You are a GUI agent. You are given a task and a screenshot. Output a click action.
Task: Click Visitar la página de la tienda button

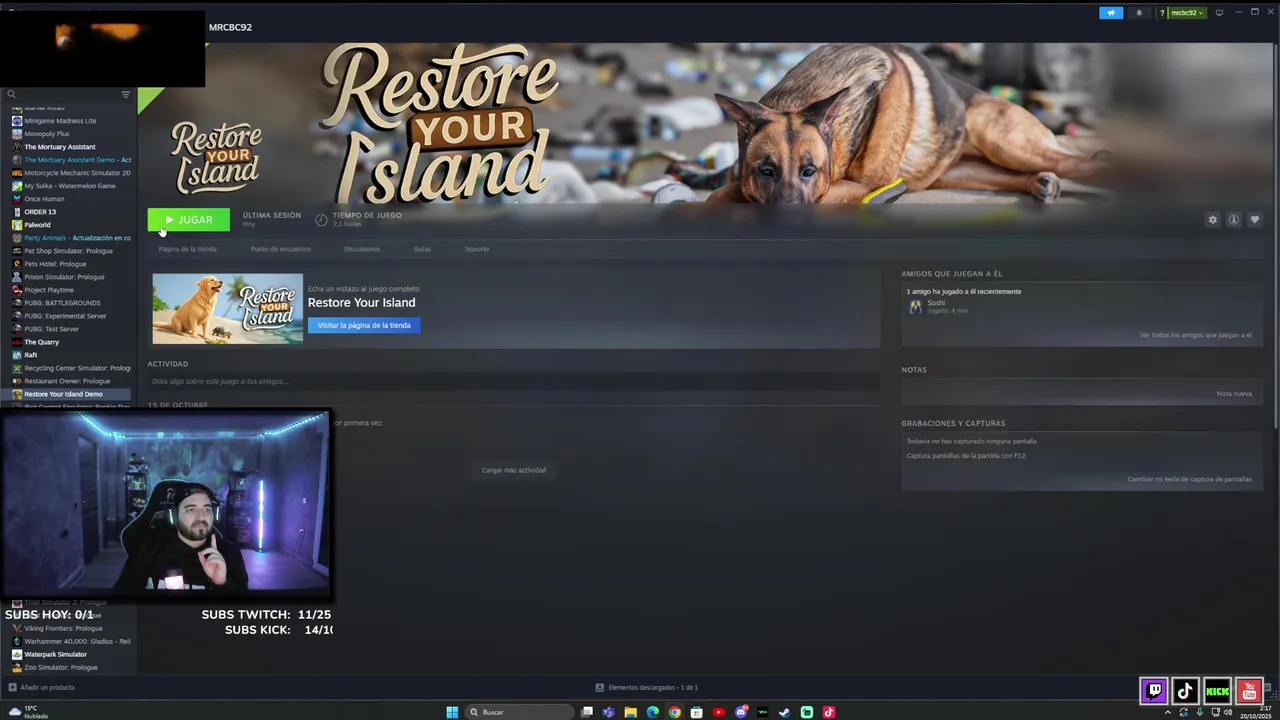click(x=364, y=325)
